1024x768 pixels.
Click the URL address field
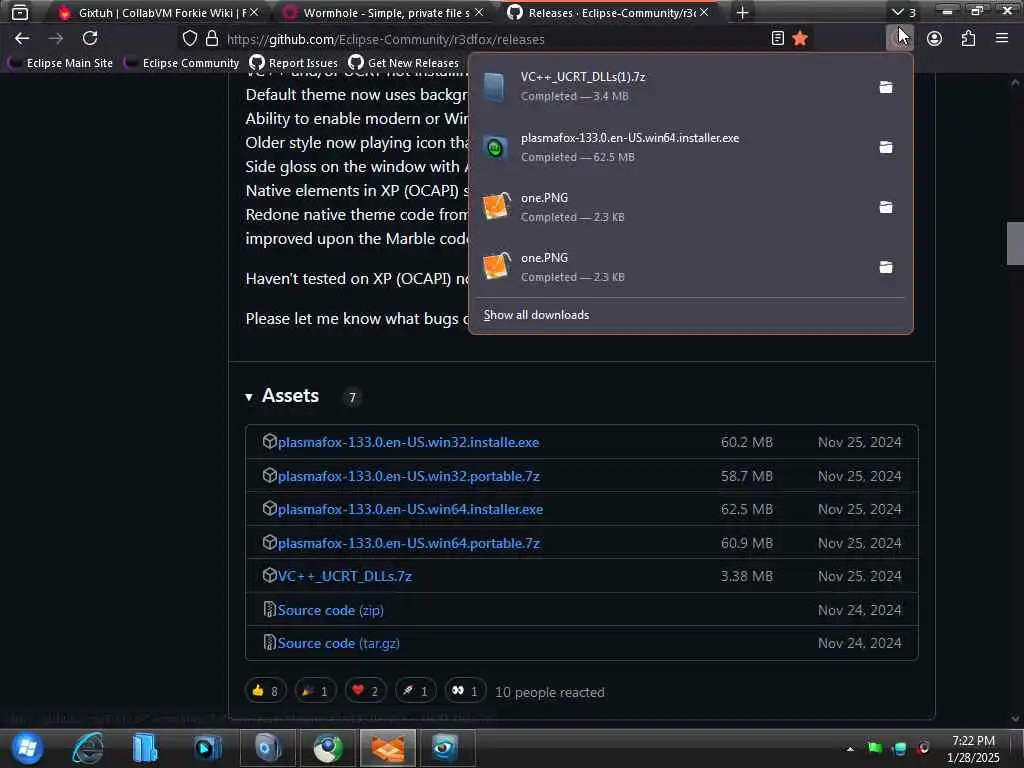[x=495, y=39]
